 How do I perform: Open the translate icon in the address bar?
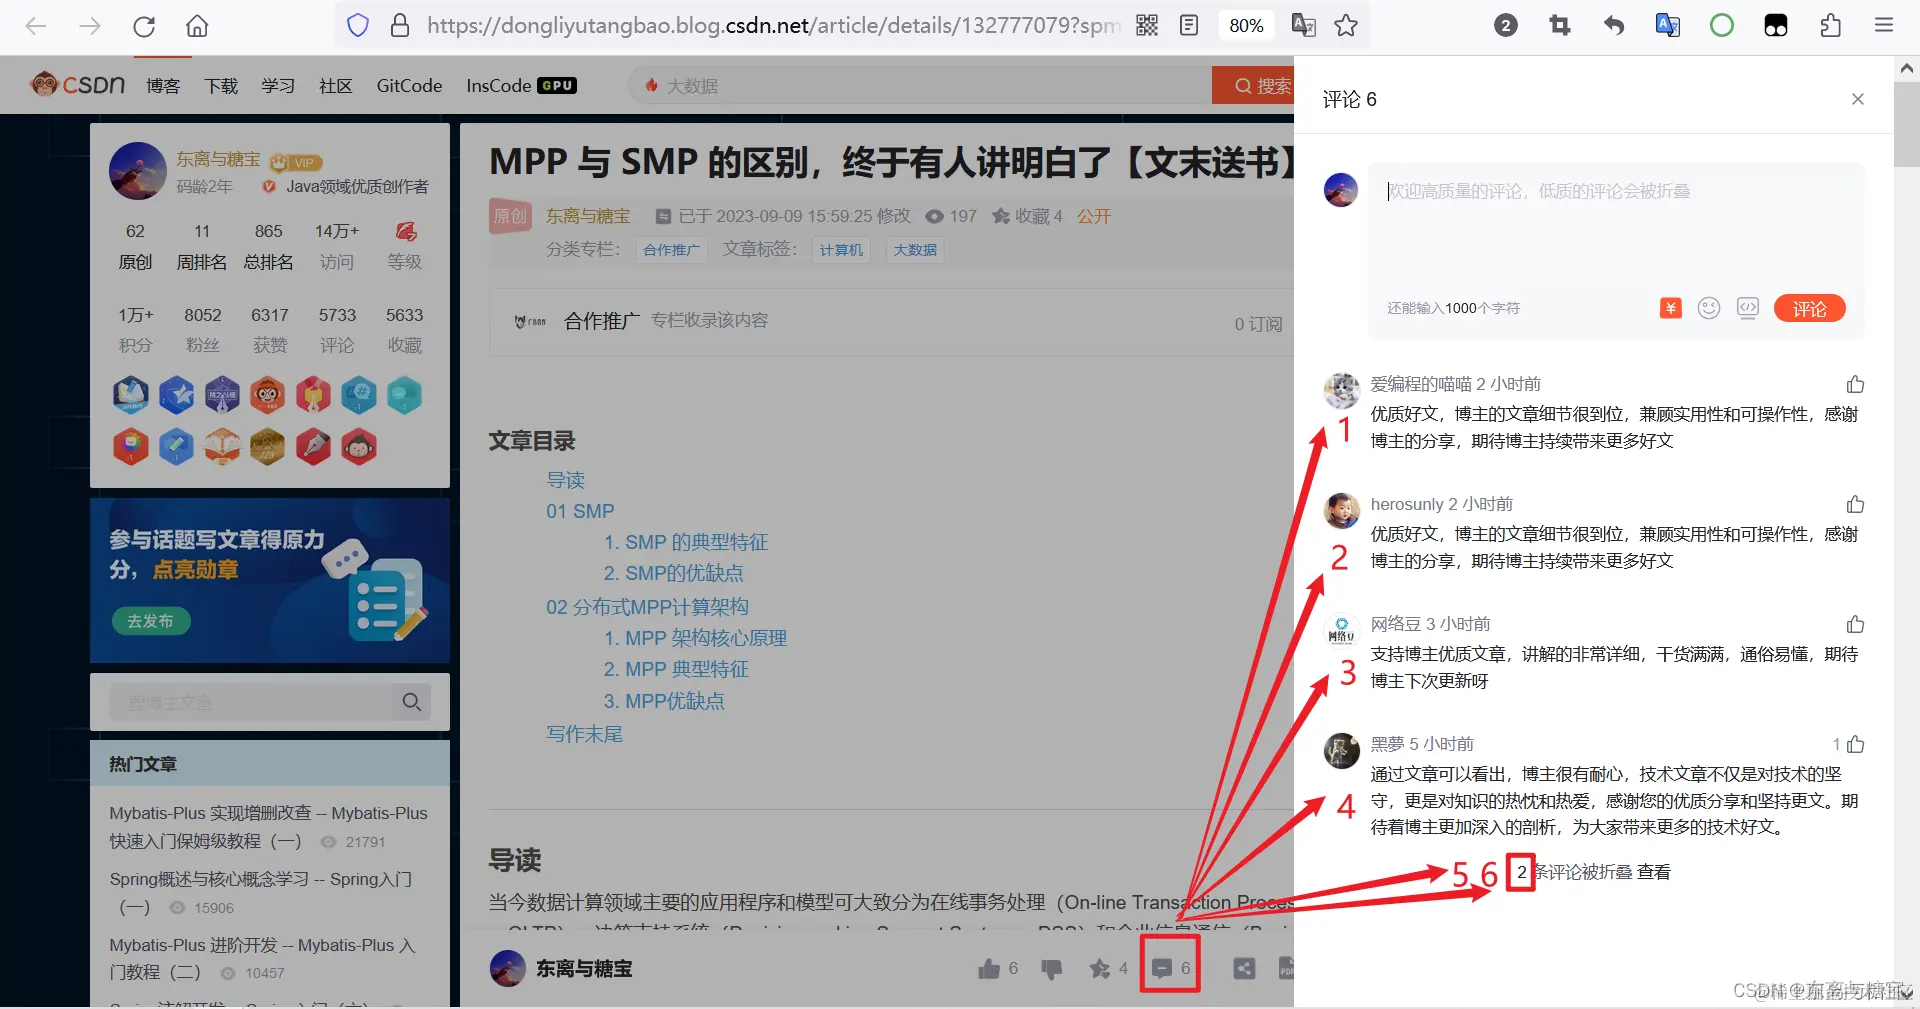point(1303,25)
